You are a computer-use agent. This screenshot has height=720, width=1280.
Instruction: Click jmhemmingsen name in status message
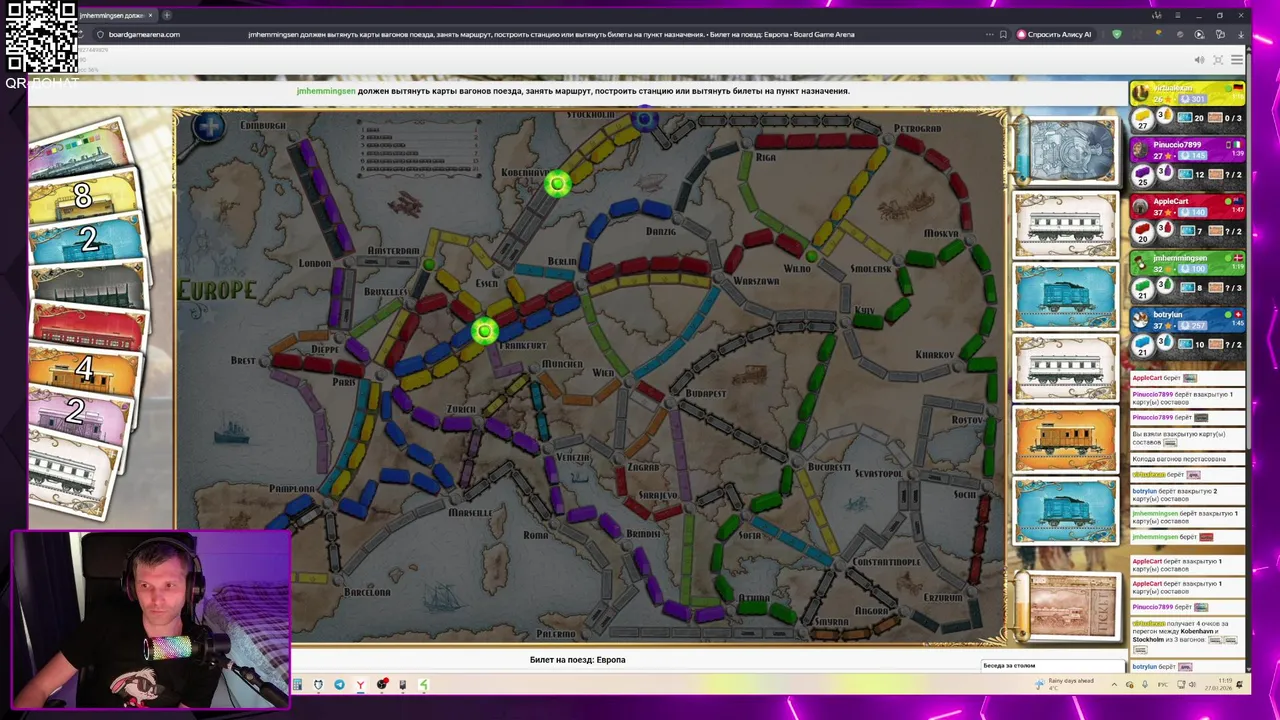[x=326, y=91]
